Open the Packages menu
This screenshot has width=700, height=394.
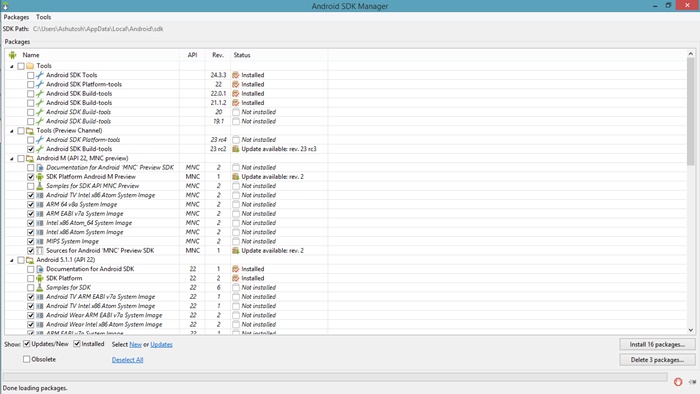pyautogui.click(x=16, y=17)
